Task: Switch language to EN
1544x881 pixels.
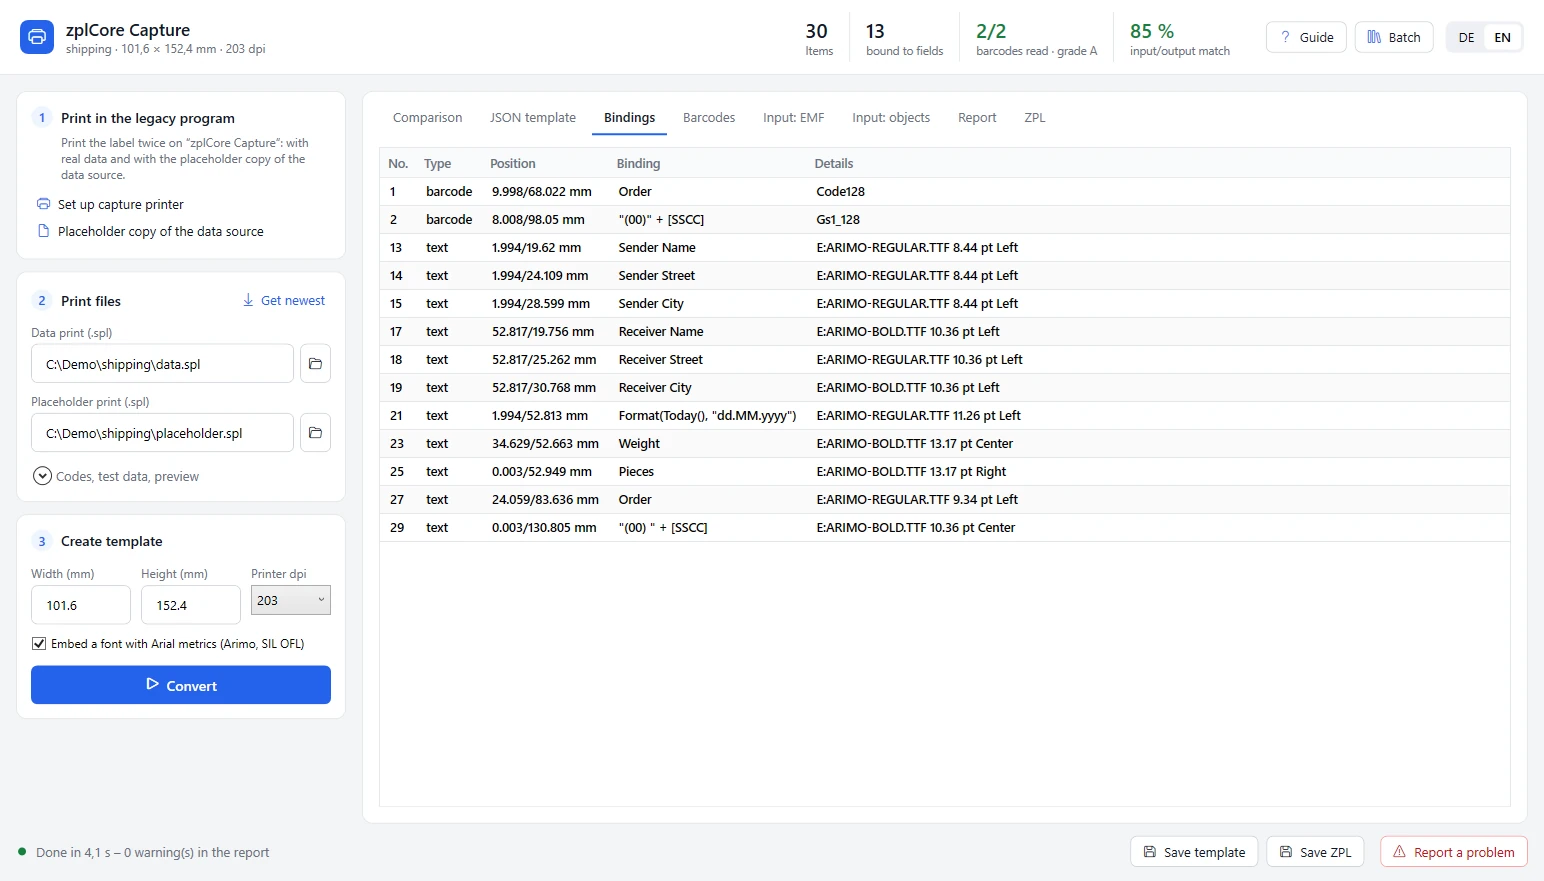Action: (x=1502, y=37)
